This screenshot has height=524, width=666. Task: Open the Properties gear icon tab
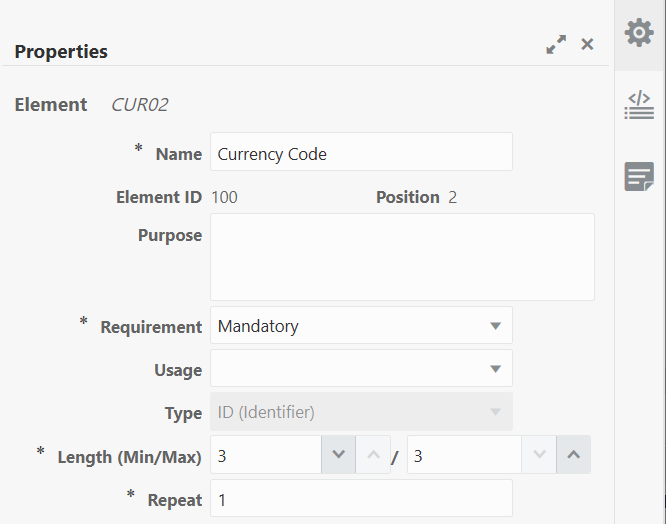(639, 33)
